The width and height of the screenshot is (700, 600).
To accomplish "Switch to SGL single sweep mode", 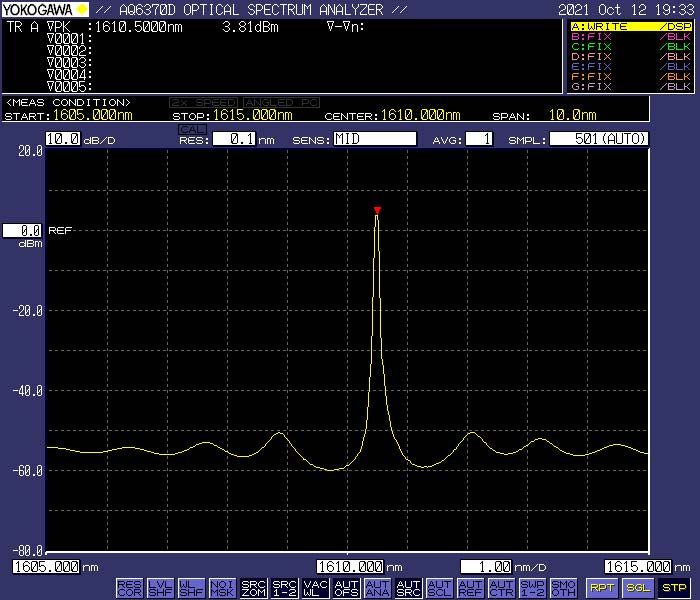I will [638, 587].
